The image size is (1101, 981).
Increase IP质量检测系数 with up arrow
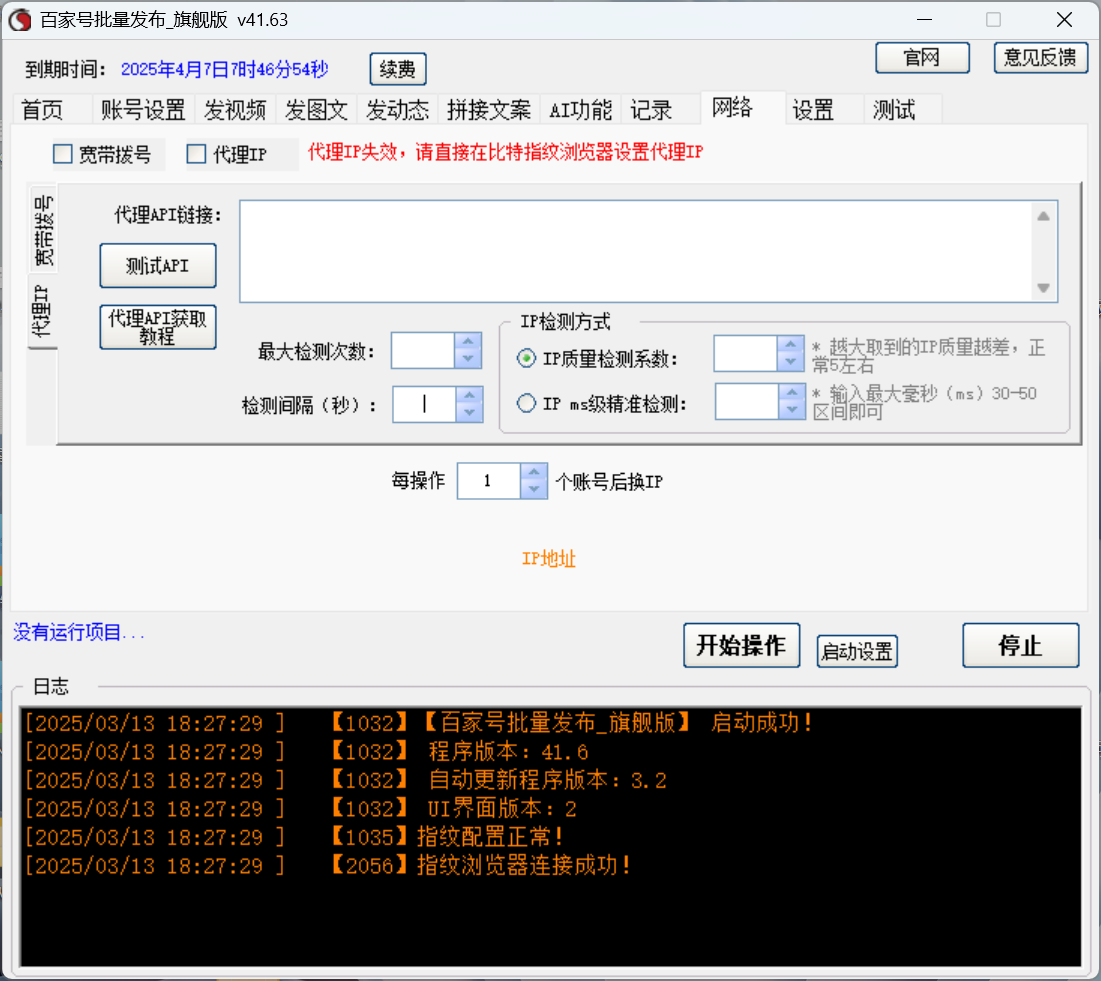791,344
